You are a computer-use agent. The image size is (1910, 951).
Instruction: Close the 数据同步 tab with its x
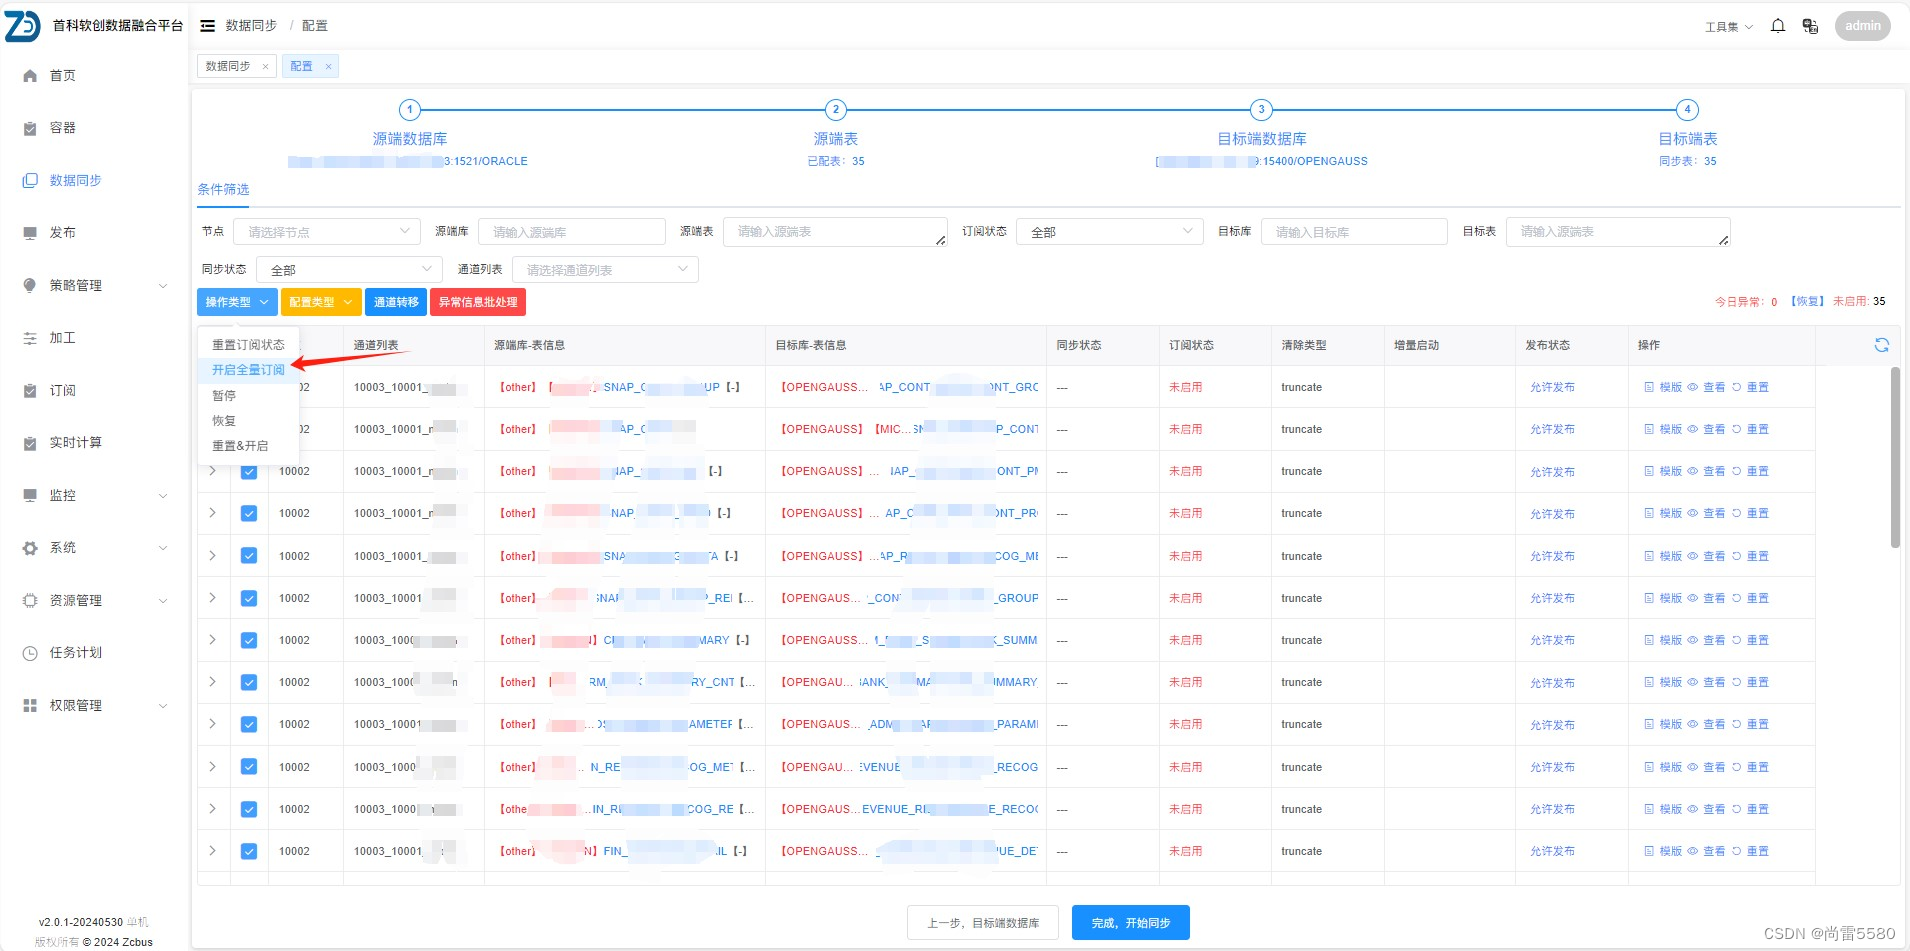[x=265, y=67]
